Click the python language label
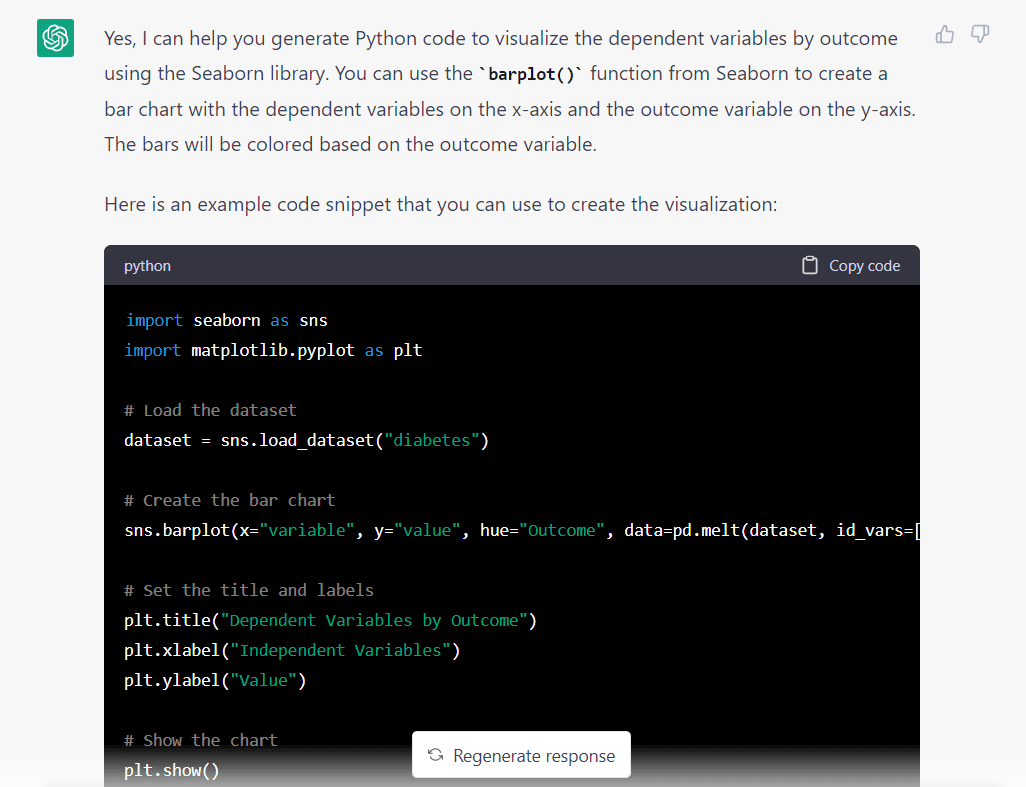Viewport: 1026px width, 787px height. pos(147,266)
